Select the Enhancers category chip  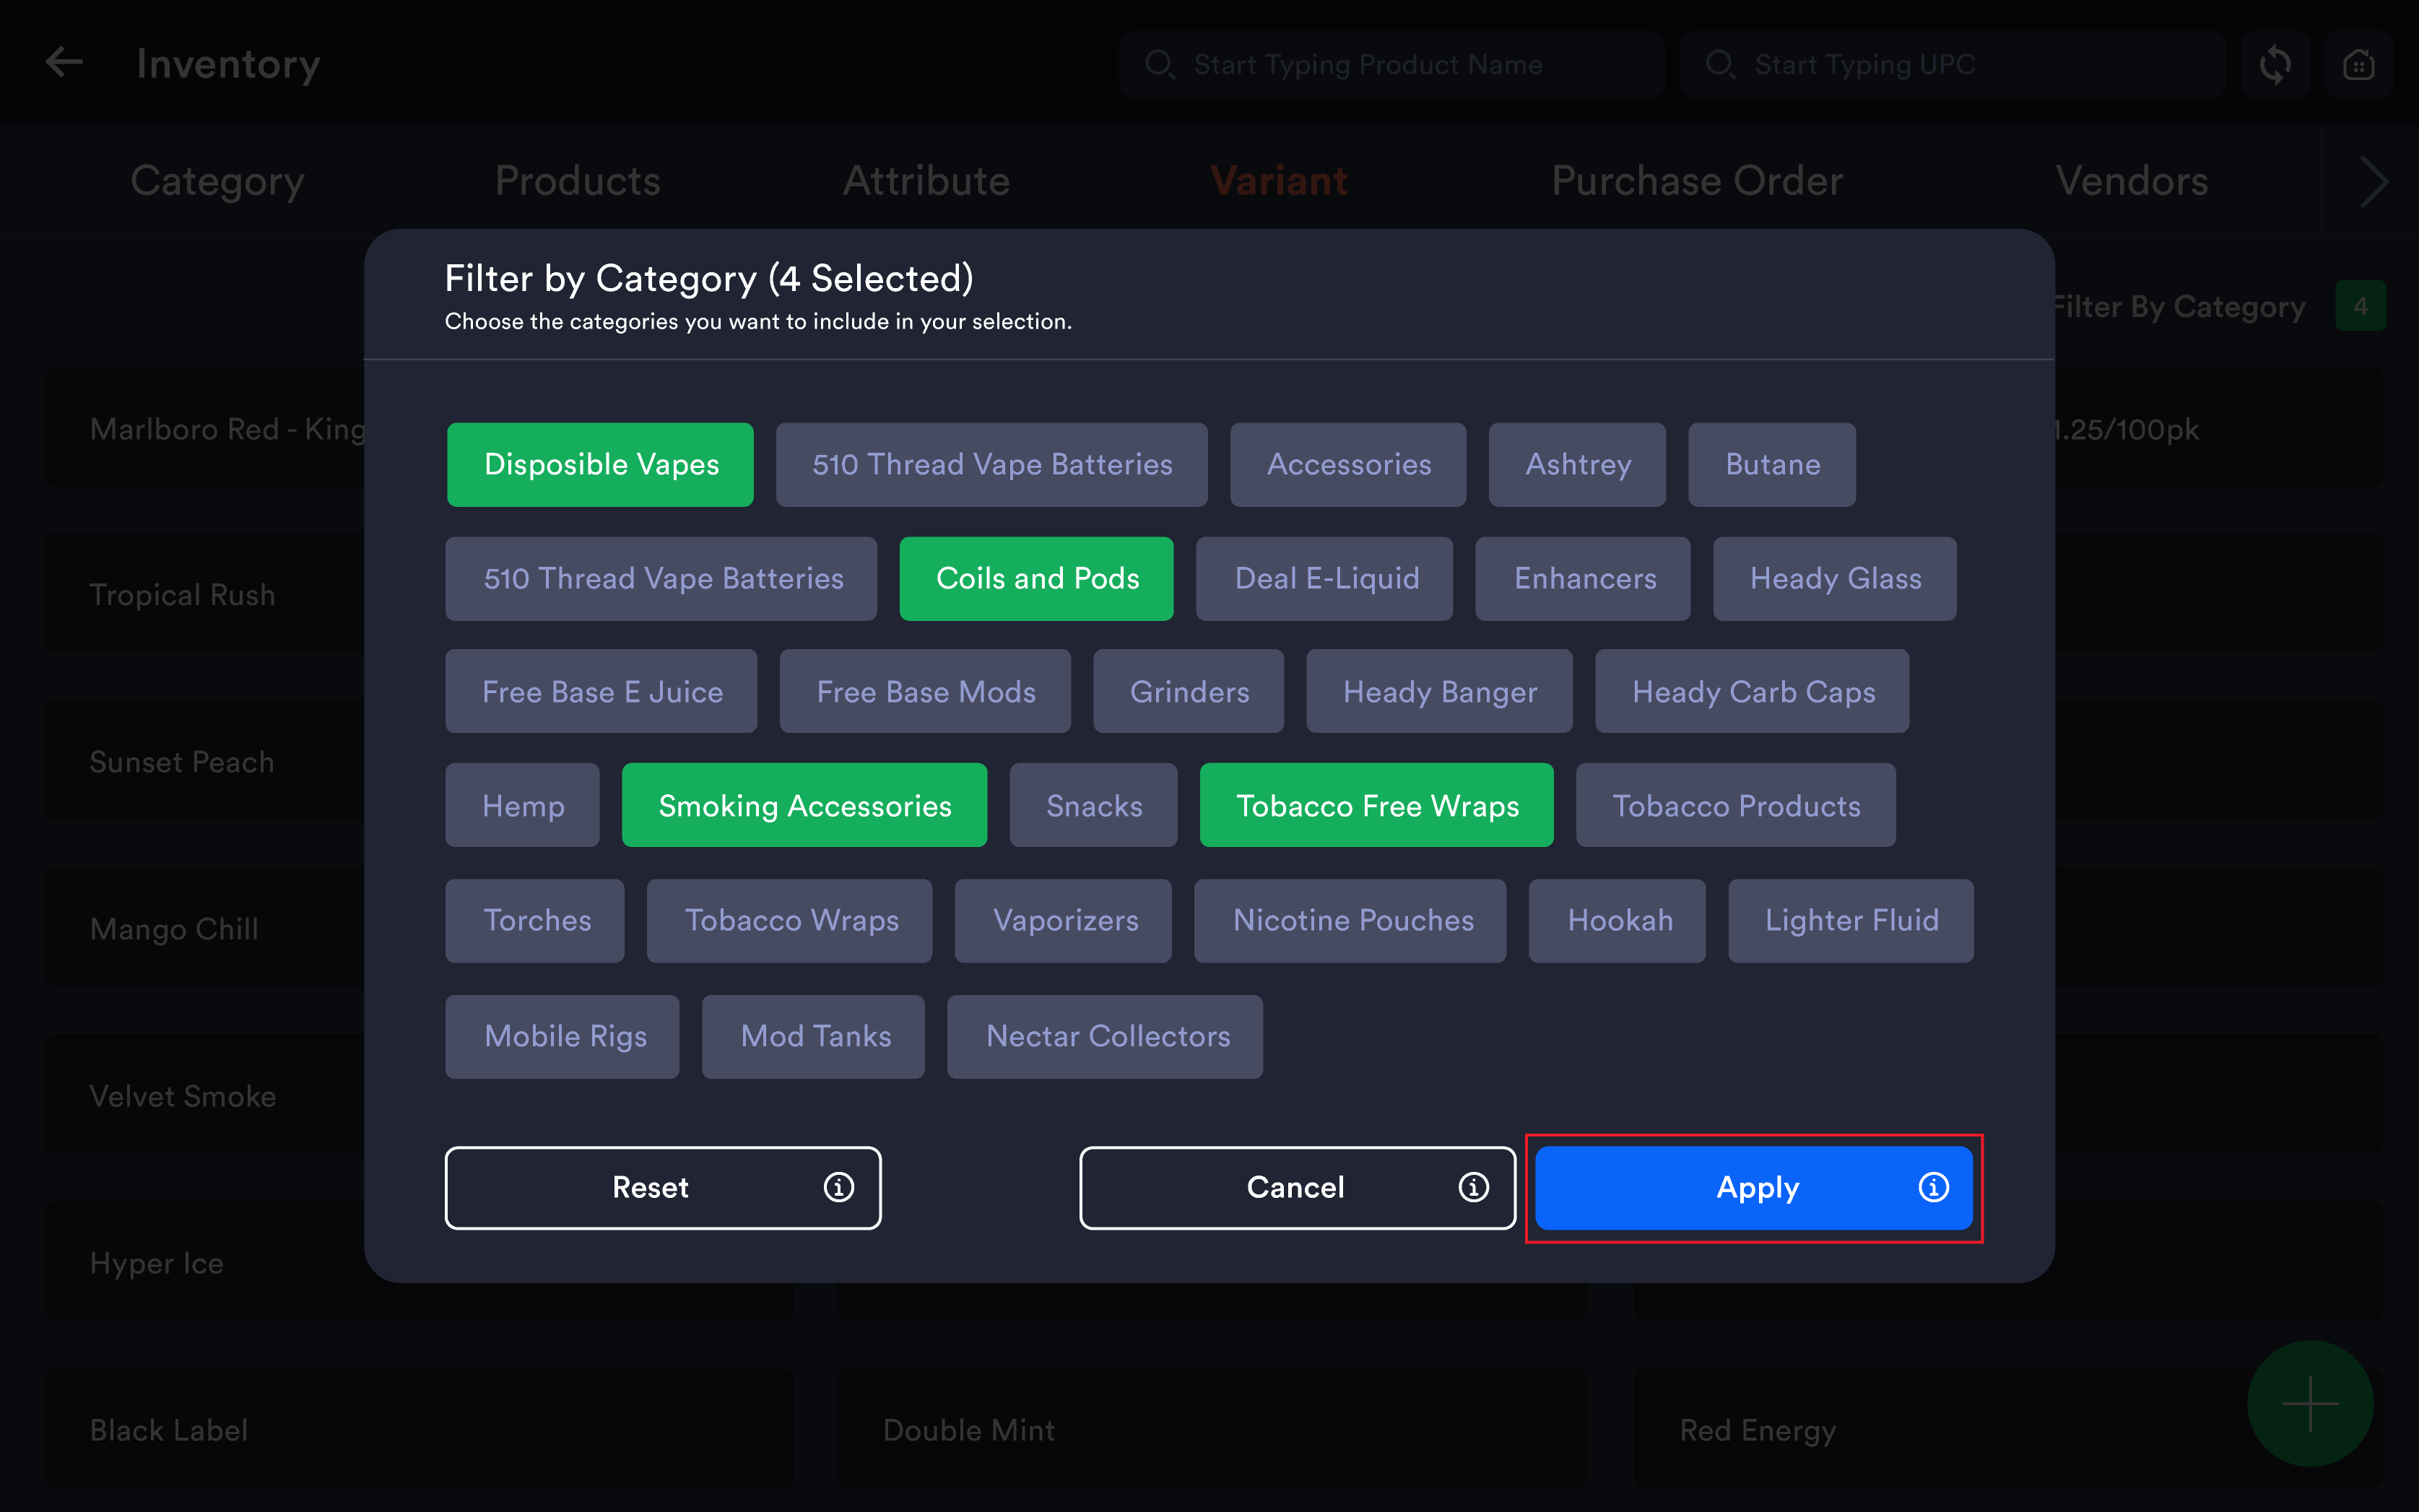[x=1583, y=579]
